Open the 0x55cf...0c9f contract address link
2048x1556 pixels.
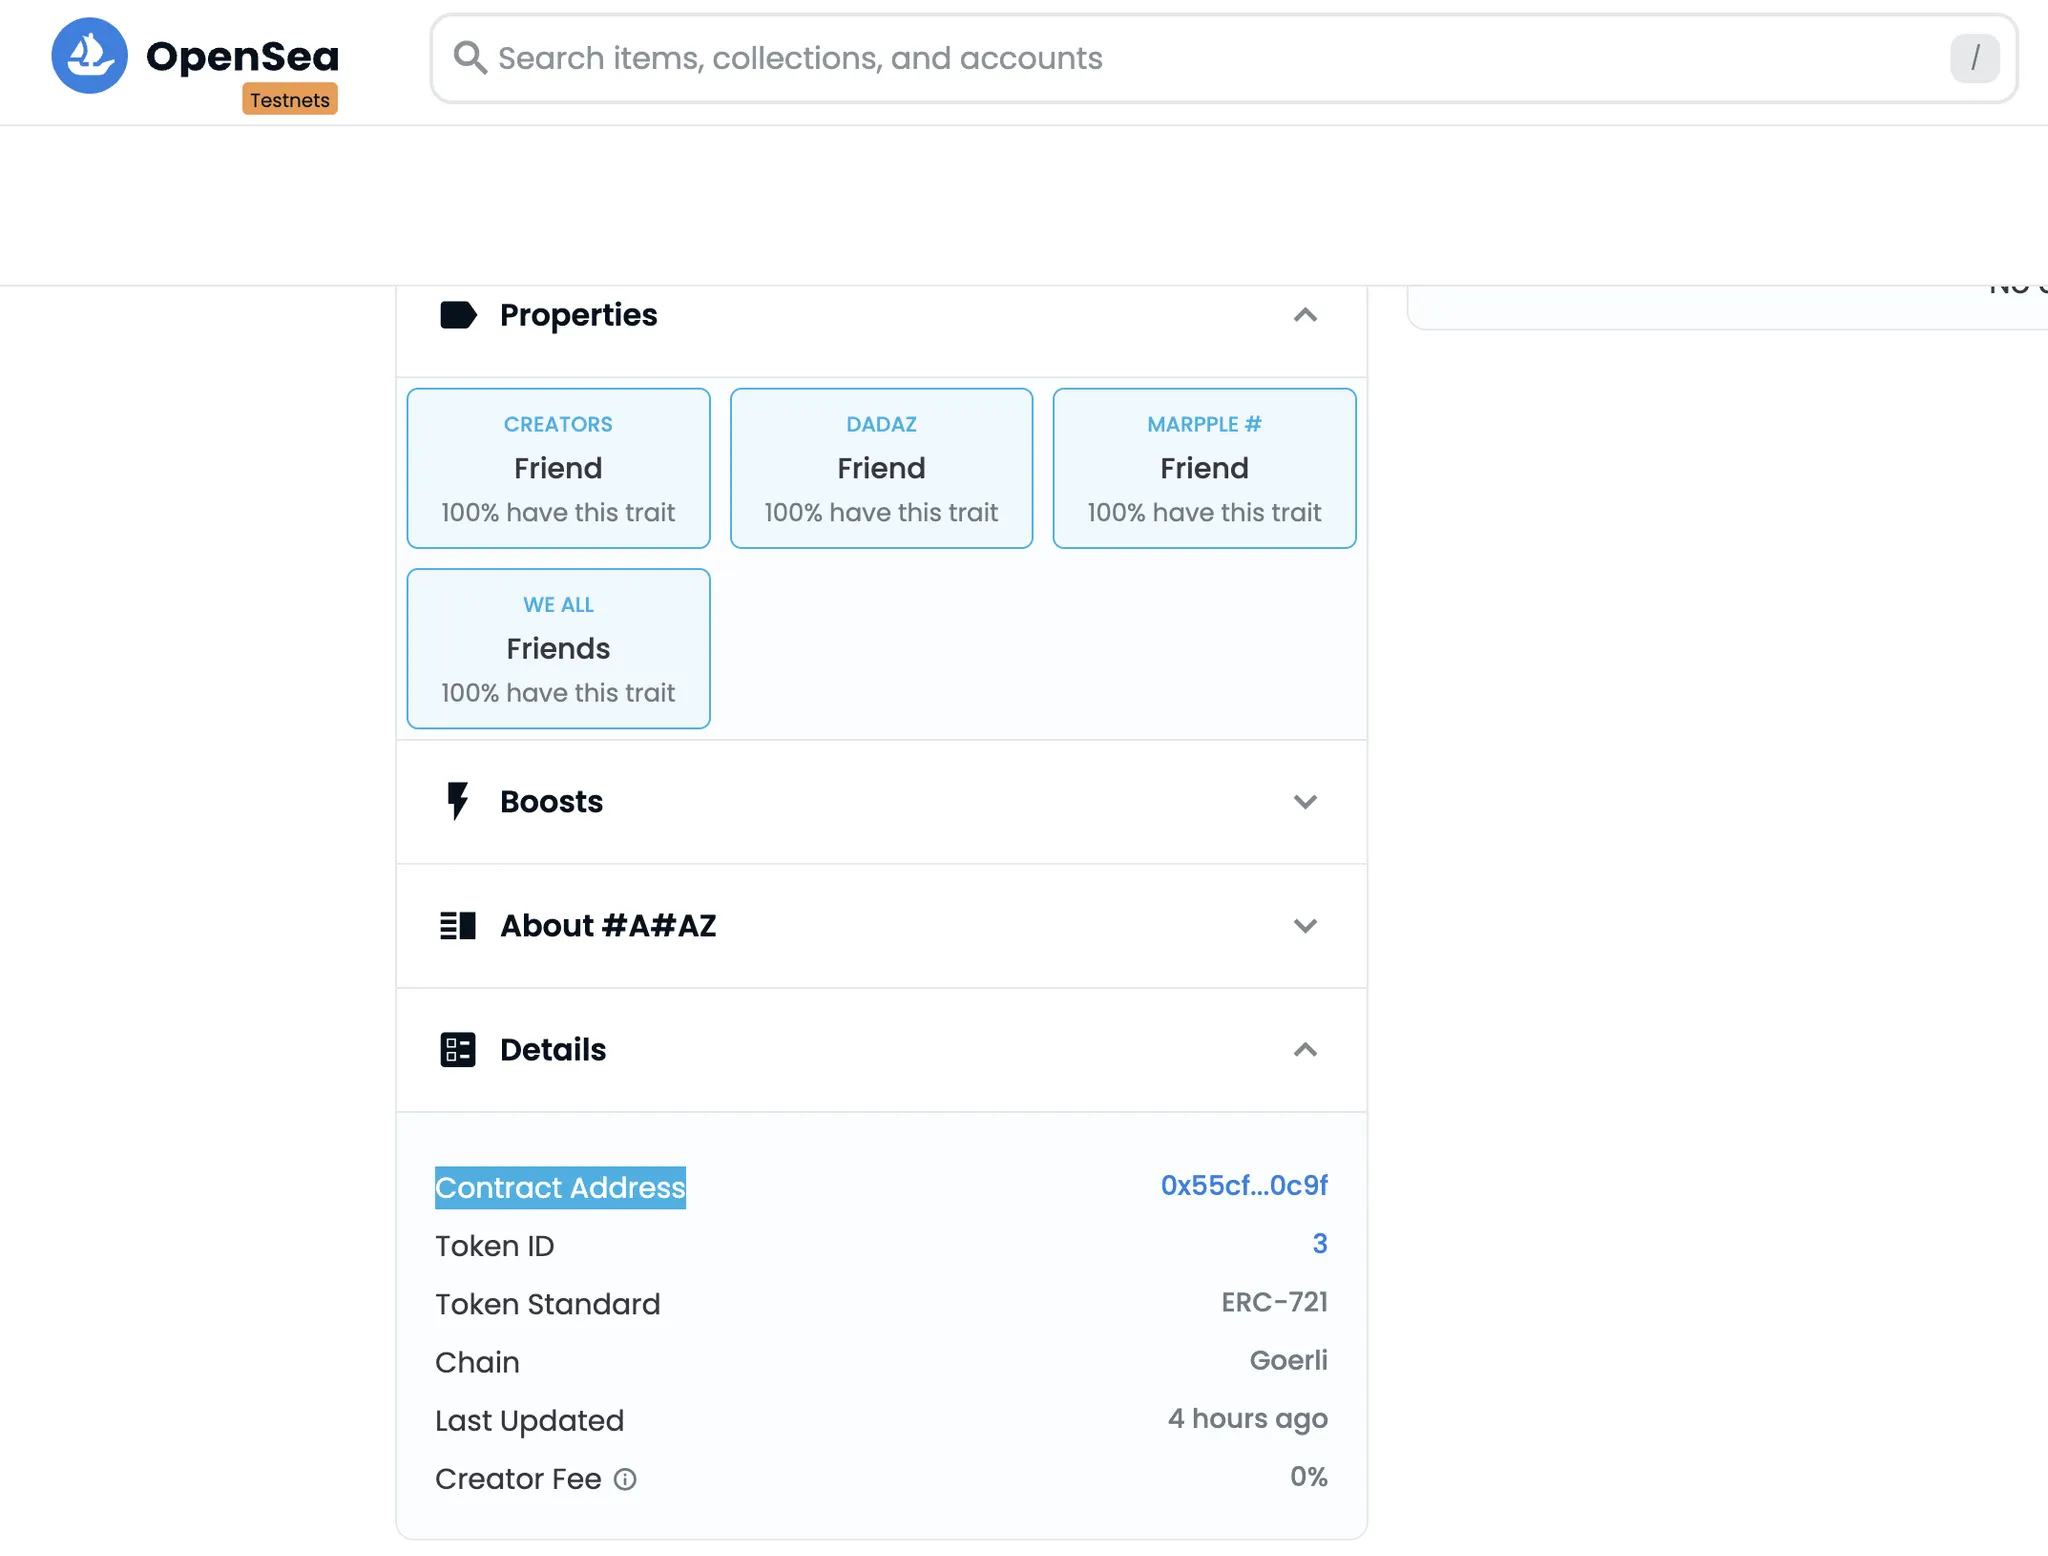[1243, 1186]
